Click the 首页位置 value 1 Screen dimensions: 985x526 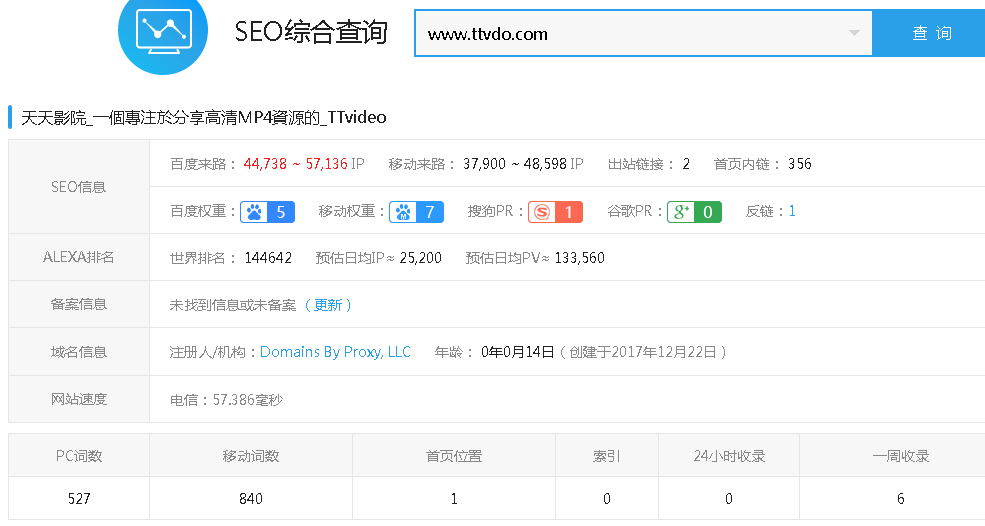click(454, 499)
